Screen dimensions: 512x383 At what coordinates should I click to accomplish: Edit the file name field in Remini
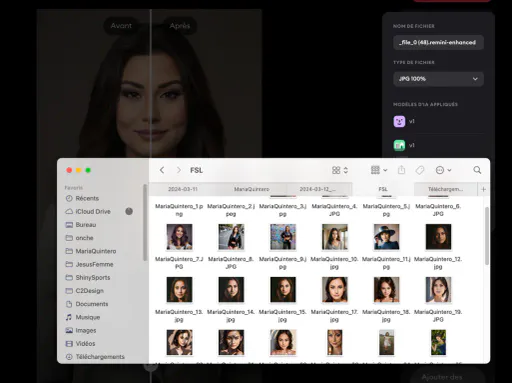click(x=438, y=42)
